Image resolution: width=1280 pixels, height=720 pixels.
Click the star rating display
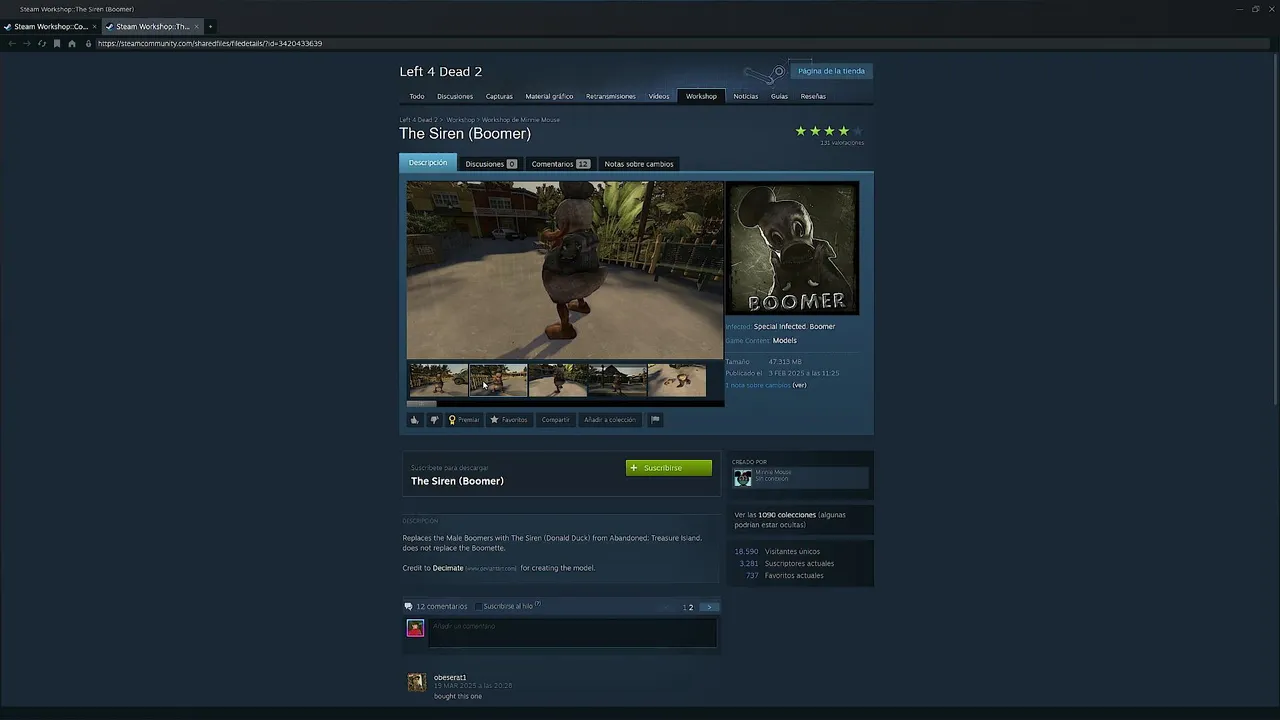click(x=828, y=131)
